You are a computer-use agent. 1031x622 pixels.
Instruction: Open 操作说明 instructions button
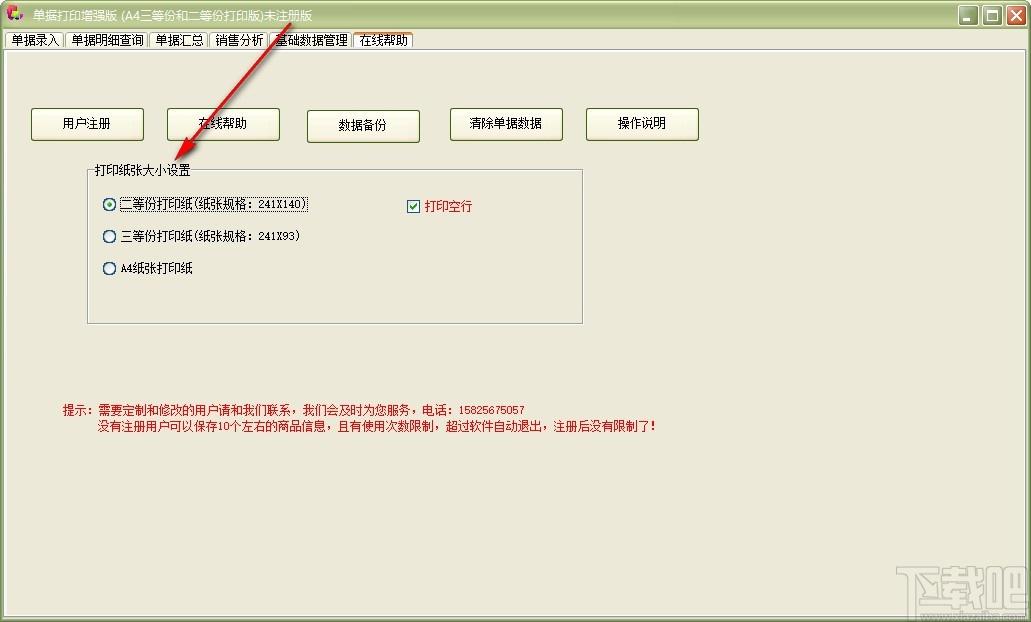click(x=642, y=124)
